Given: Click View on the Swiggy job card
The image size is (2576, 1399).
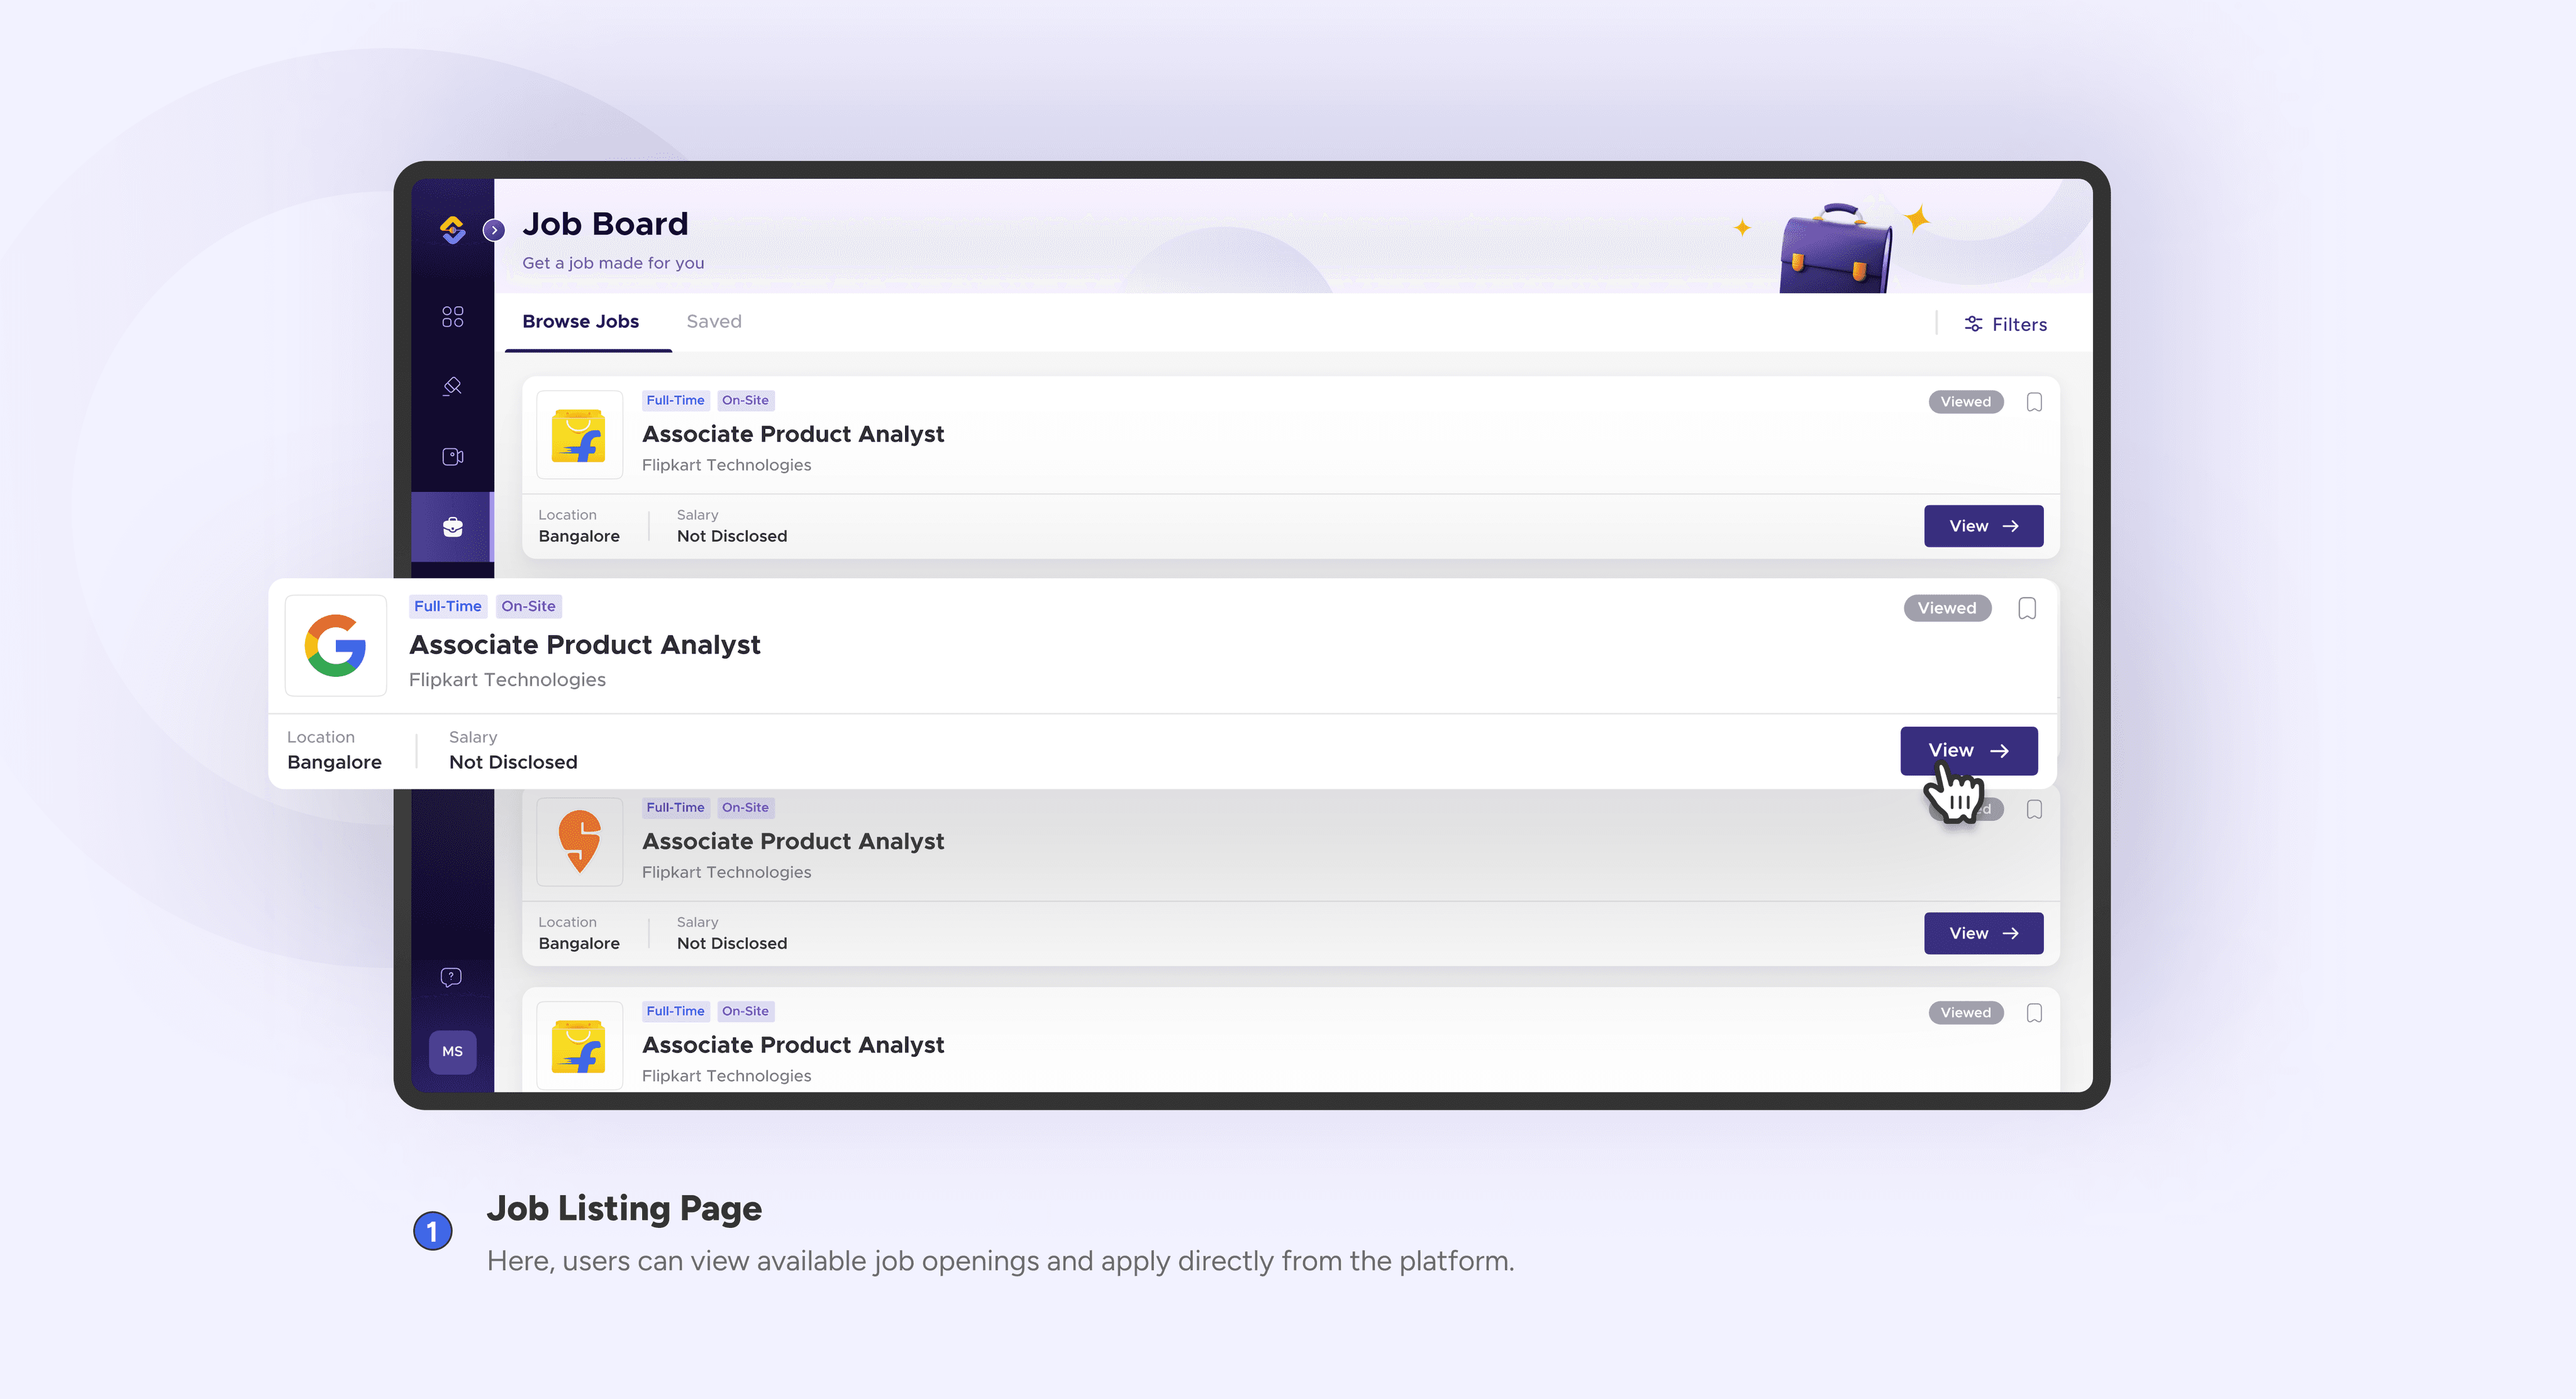Looking at the screenshot, I should [x=1983, y=933].
